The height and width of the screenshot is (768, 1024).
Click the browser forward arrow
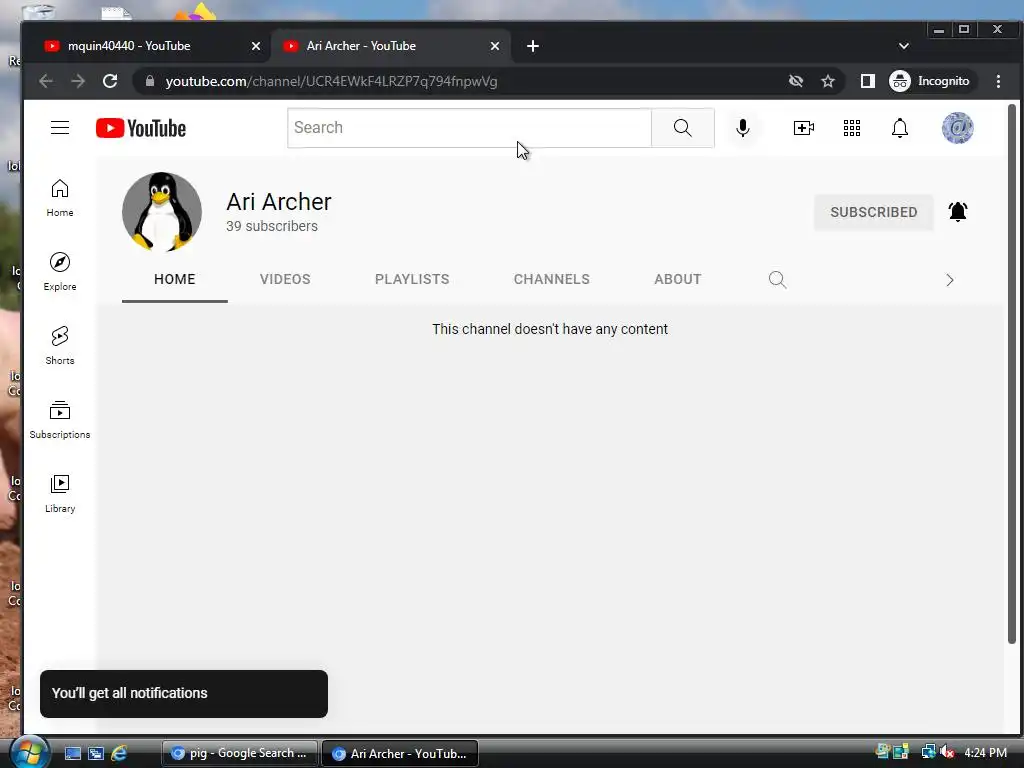78,81
